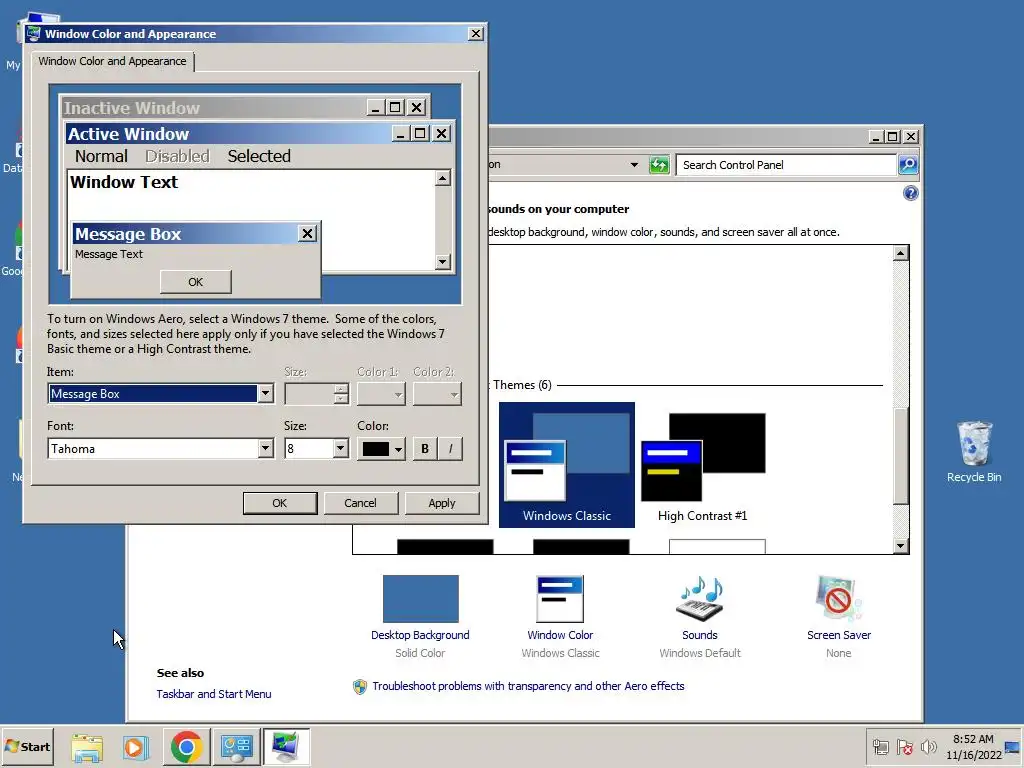The image size is (1024, 768).
Task: Click the preview Window Text scroll-down arrow
Action: click(x=443, y=262)
